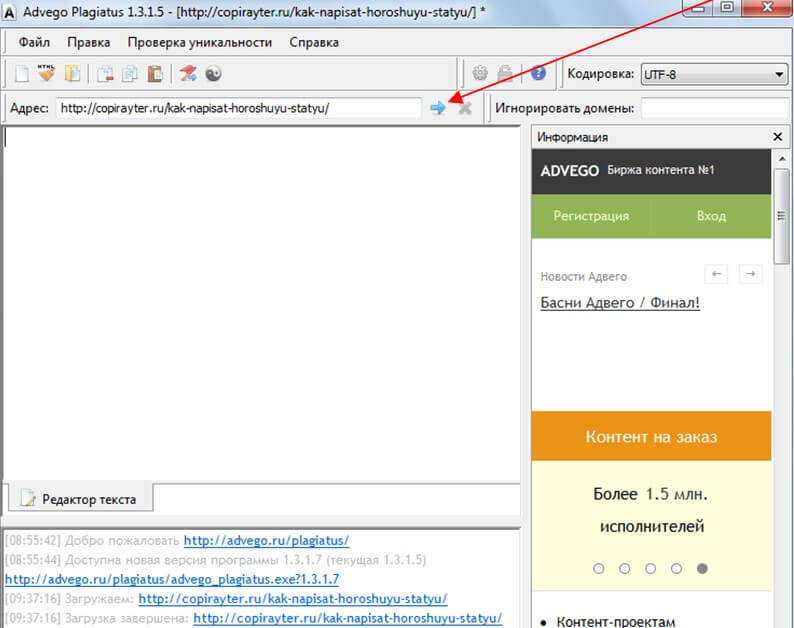Load the address with the blue arrow

(x=438, y=107)
